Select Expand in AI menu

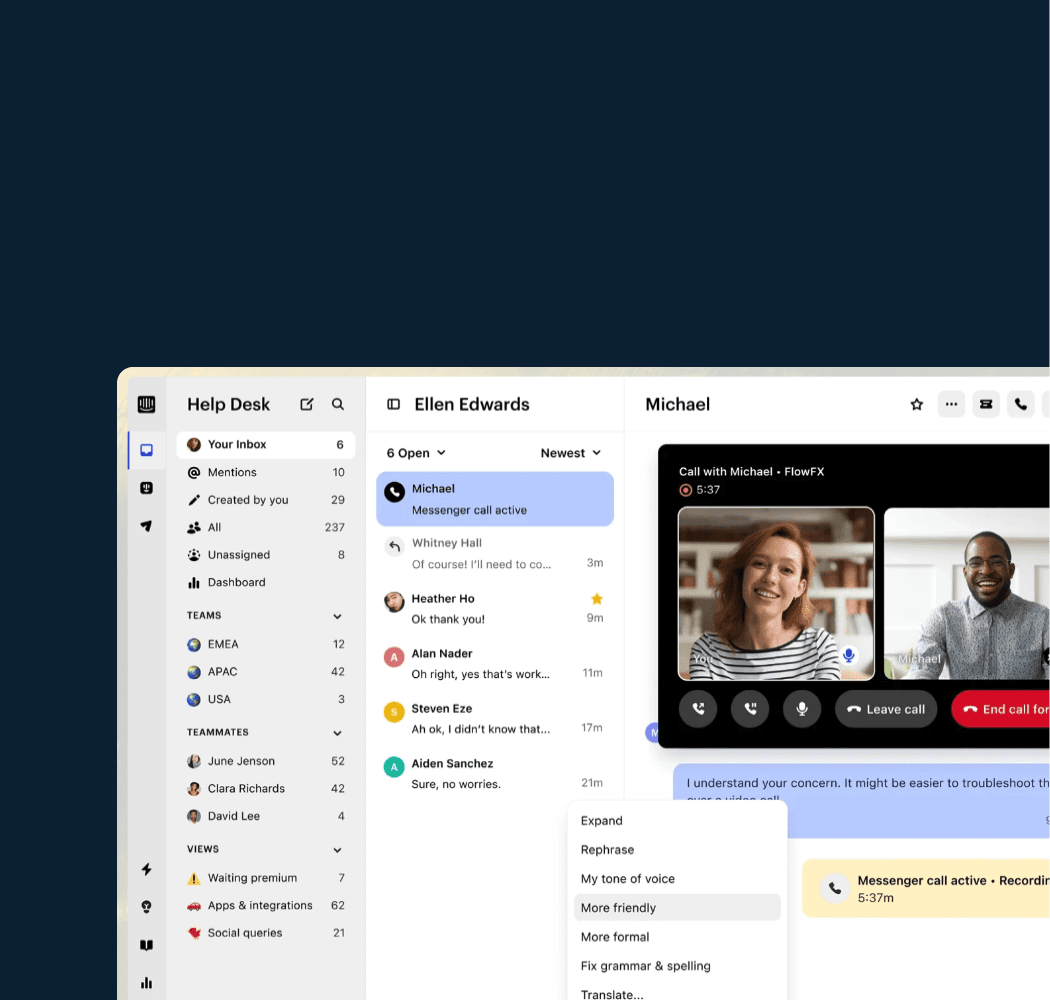tap(677, 820)
